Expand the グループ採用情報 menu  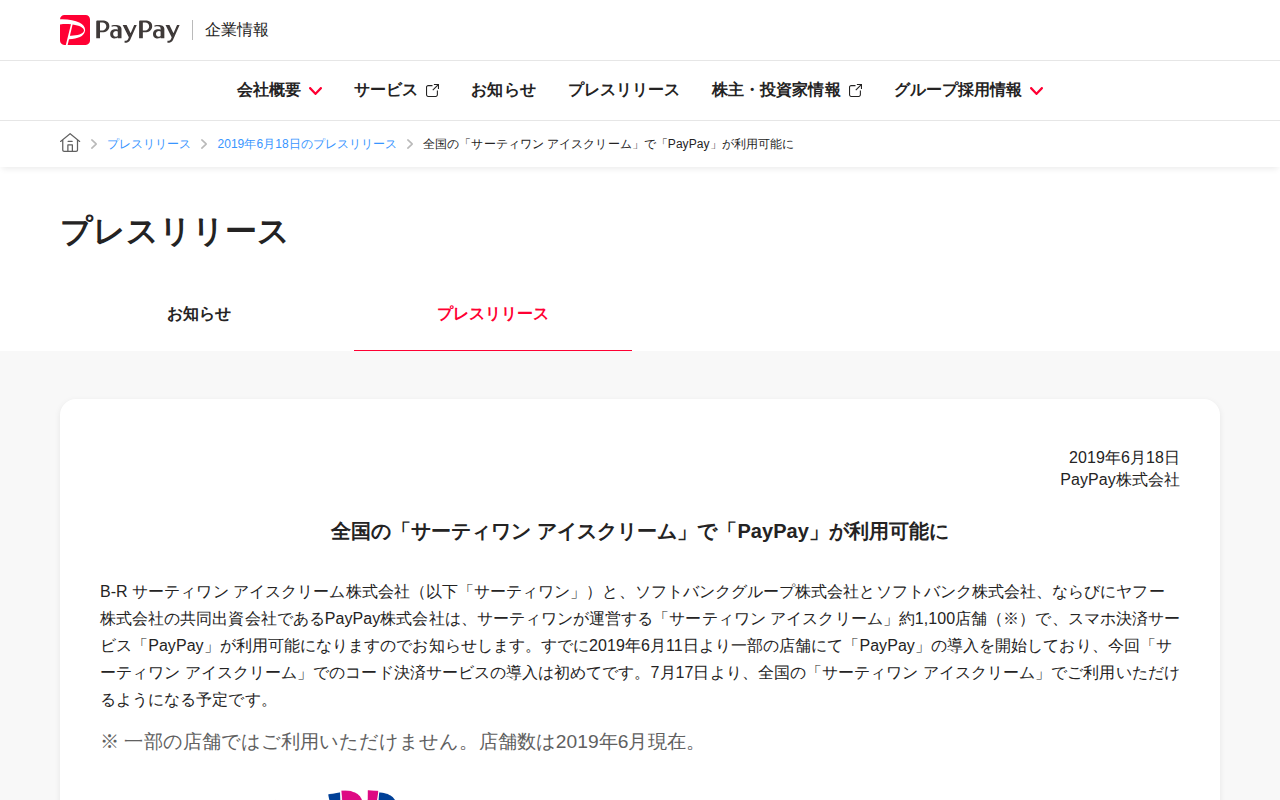[x=968, y=90]
